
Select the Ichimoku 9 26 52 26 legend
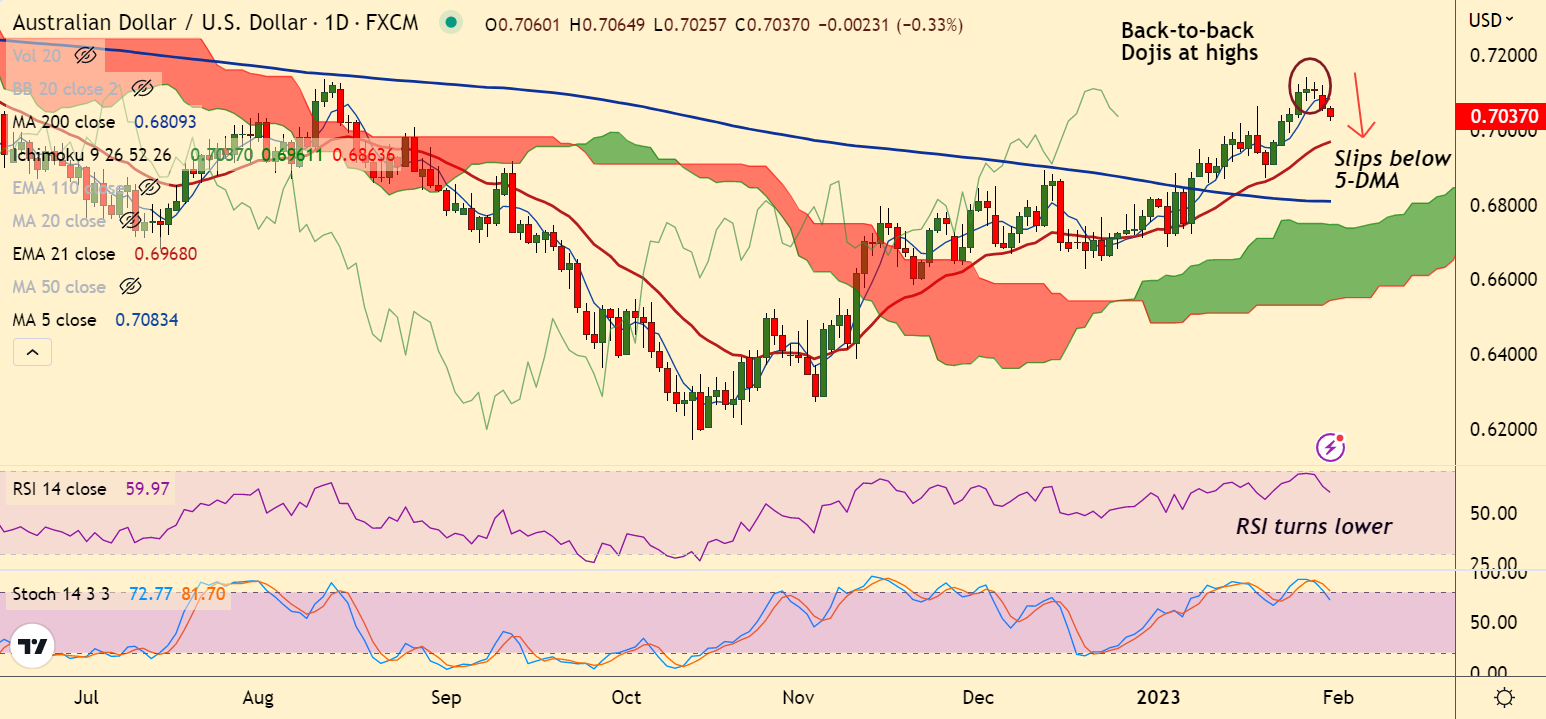coord(91,155)
